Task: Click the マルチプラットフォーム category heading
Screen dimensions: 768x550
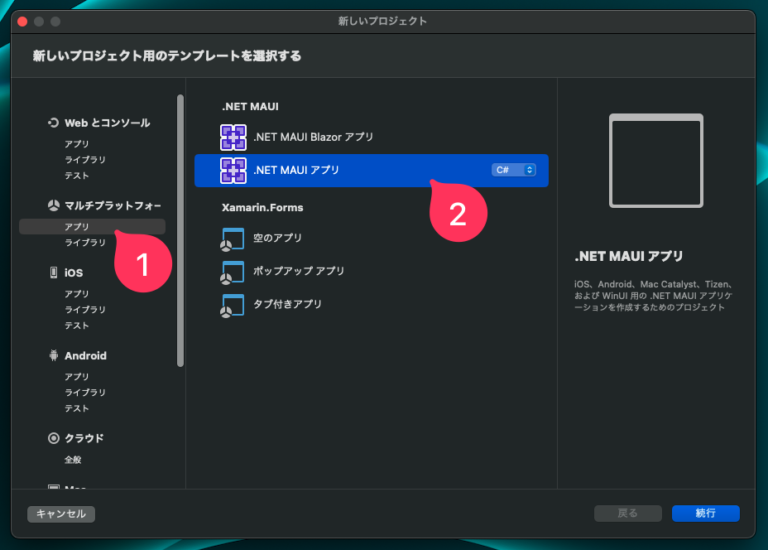Action: [113, 206]
